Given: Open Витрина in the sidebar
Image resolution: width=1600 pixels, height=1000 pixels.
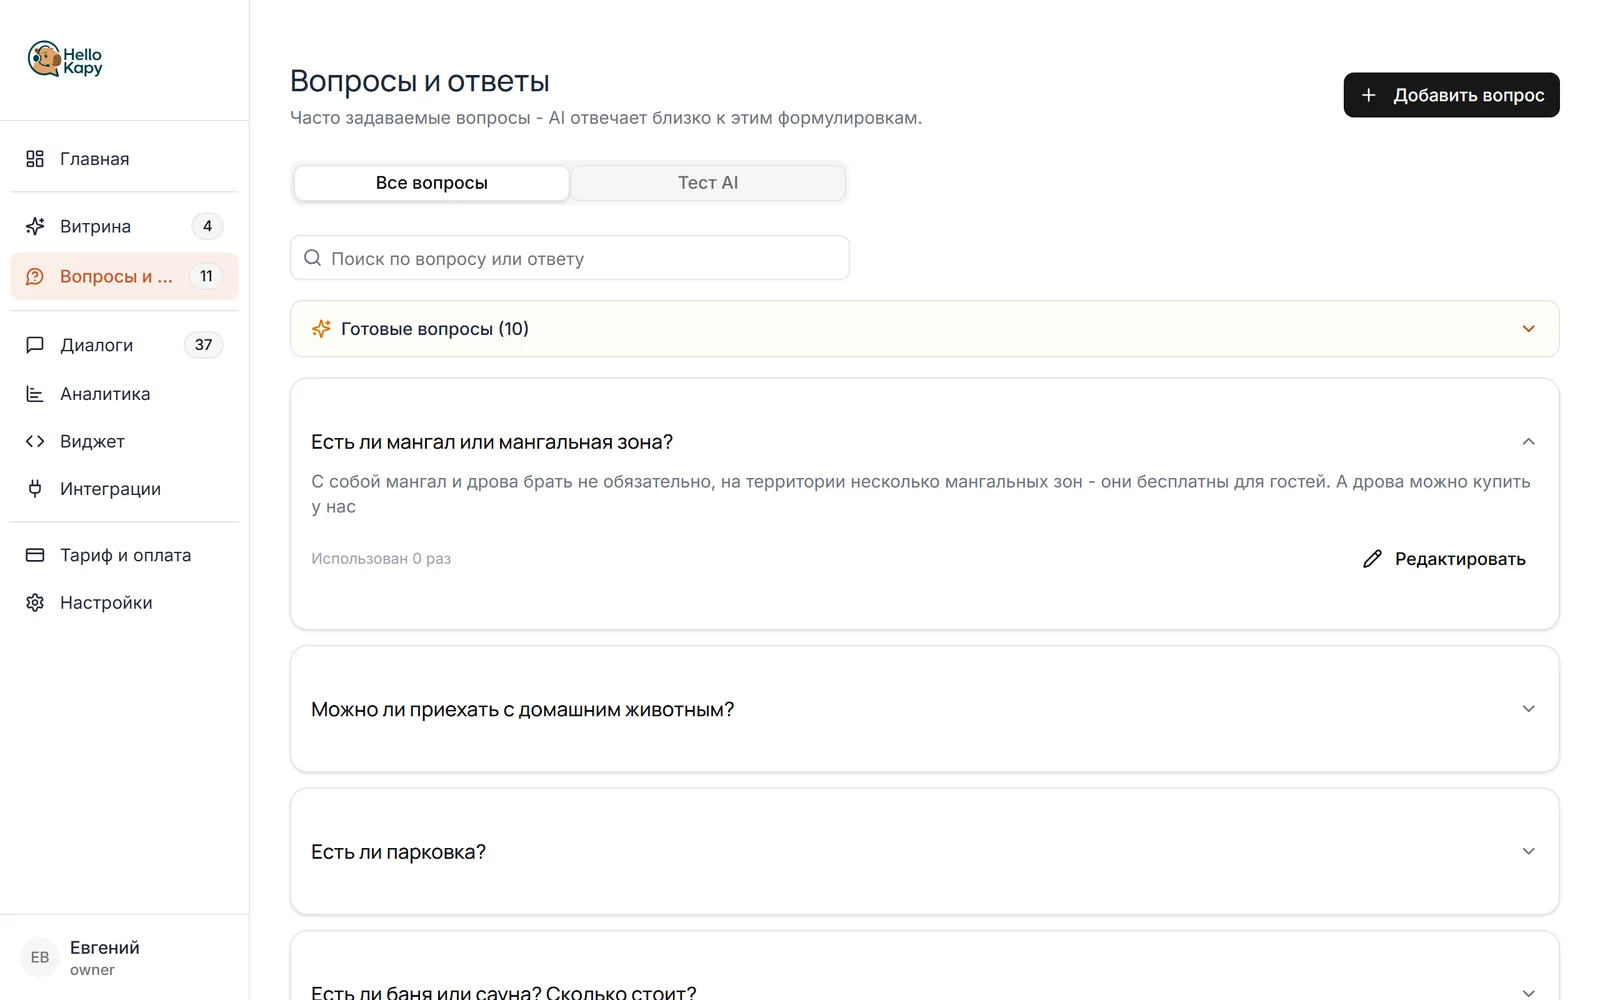Looking at the screenshot, I should 124,226.
